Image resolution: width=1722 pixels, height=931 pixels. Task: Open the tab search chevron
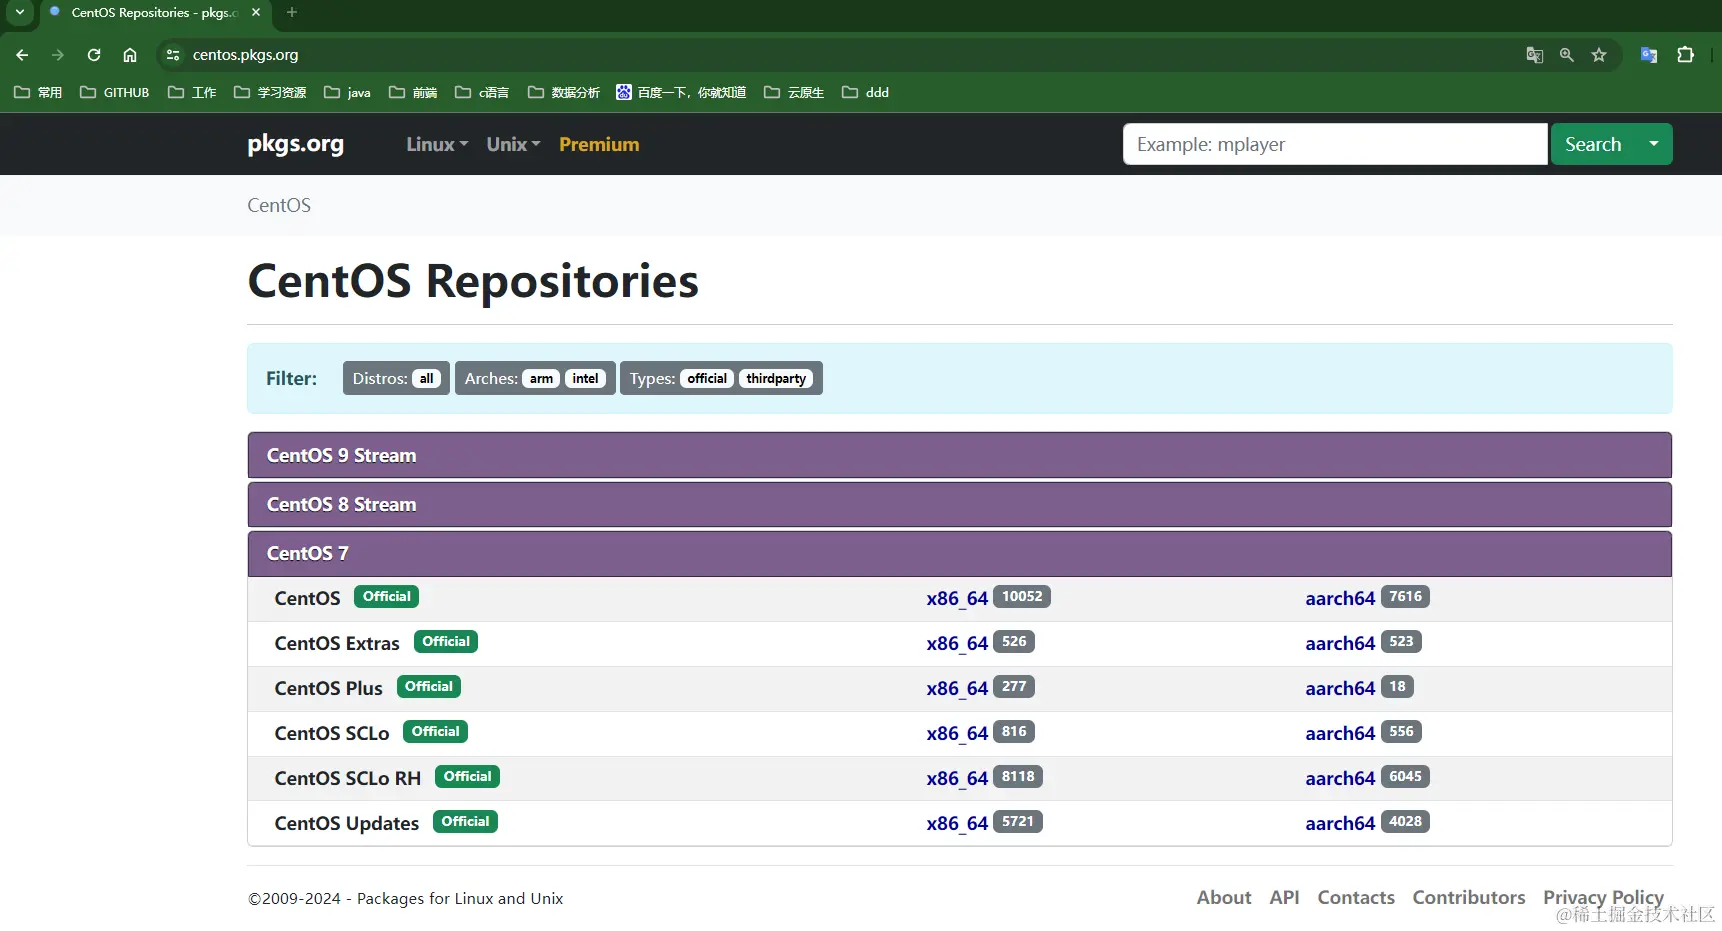coord(19,12)
